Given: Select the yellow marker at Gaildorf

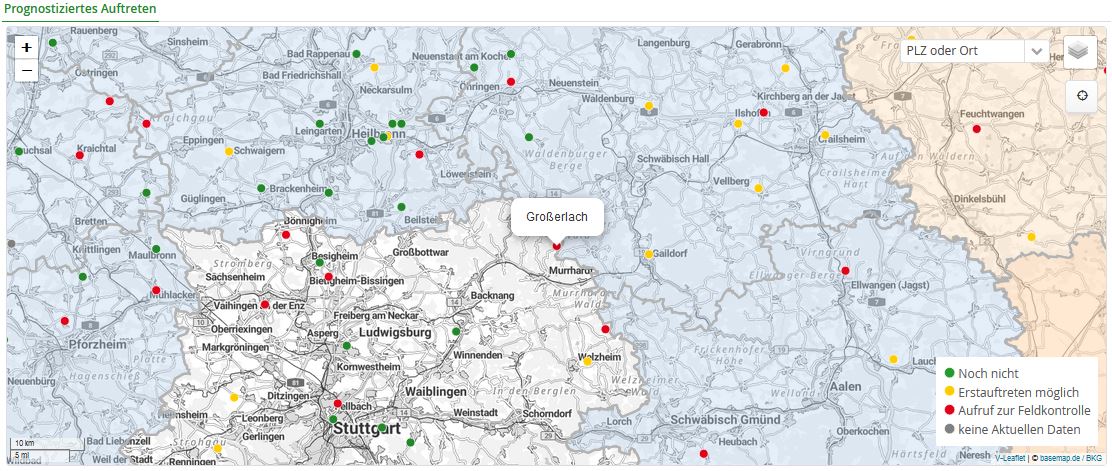Looking at the screenshot, I should [x=649, y=254].
